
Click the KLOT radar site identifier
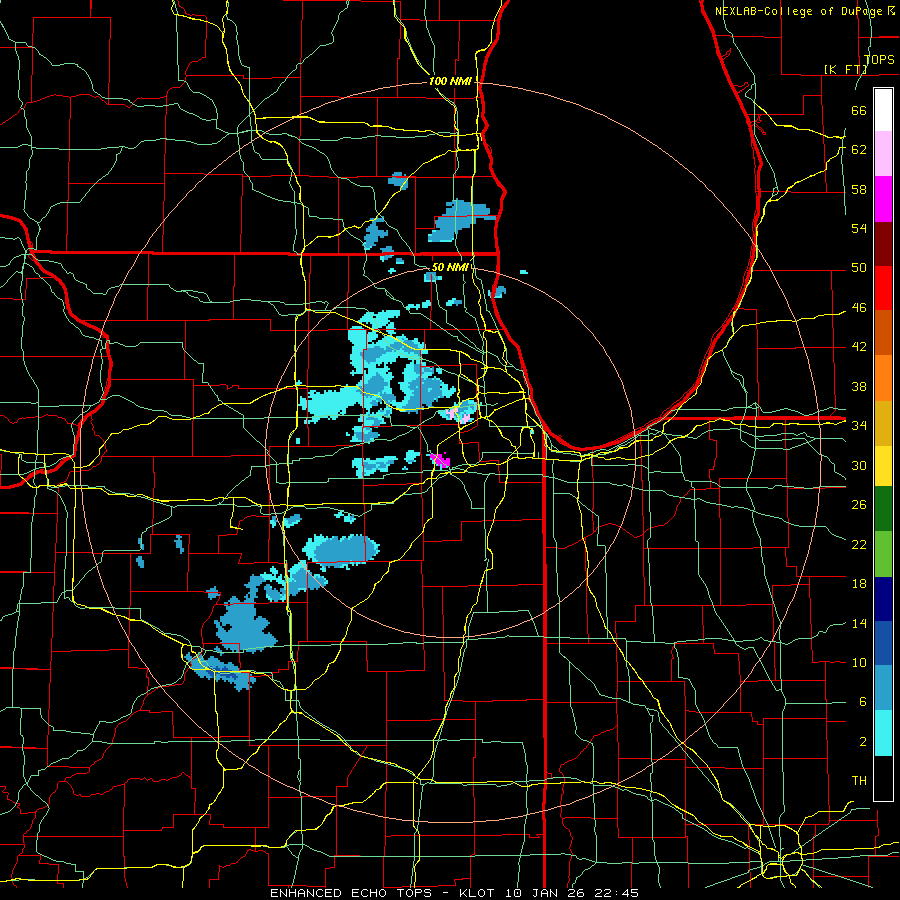pyautogui.click(x=479, y=893)
